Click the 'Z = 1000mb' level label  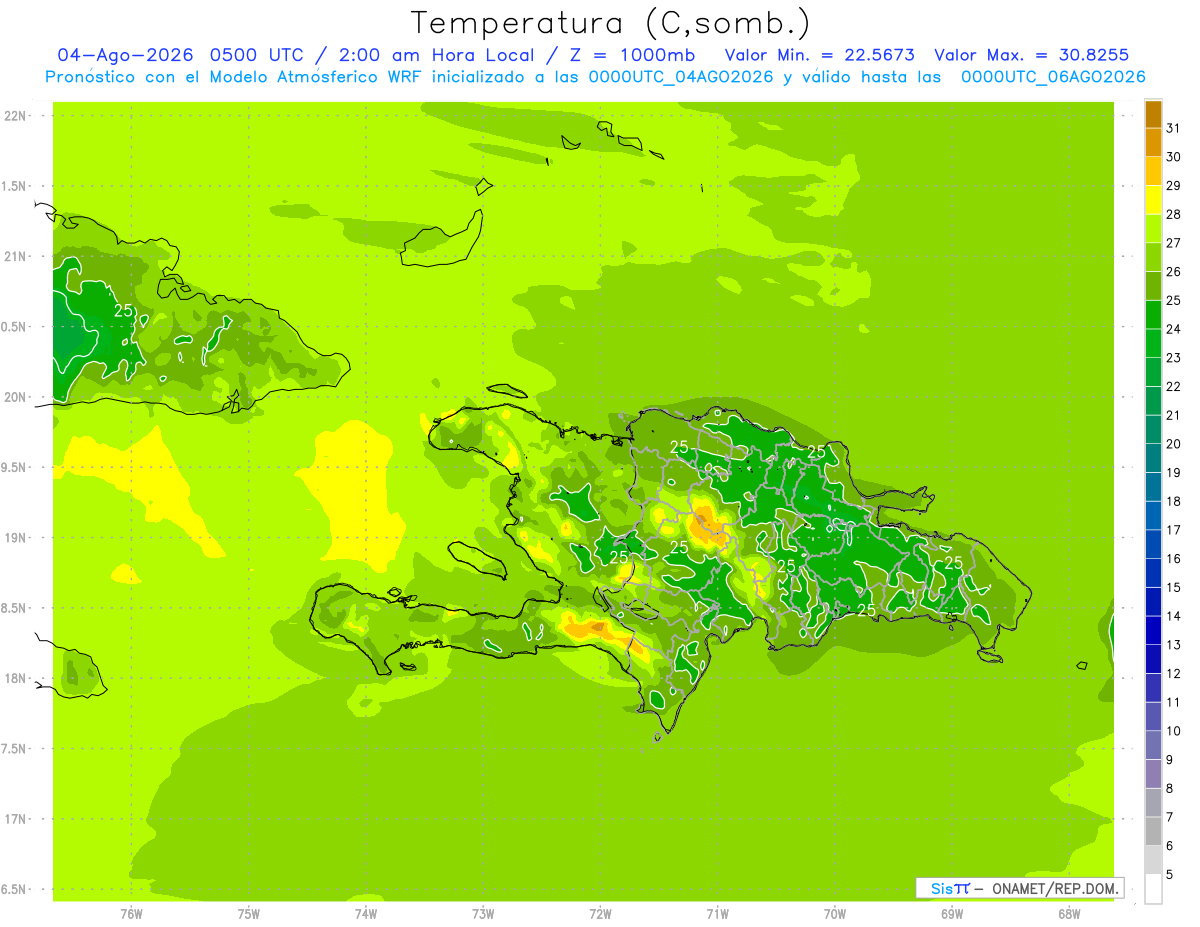coord(632,55)
